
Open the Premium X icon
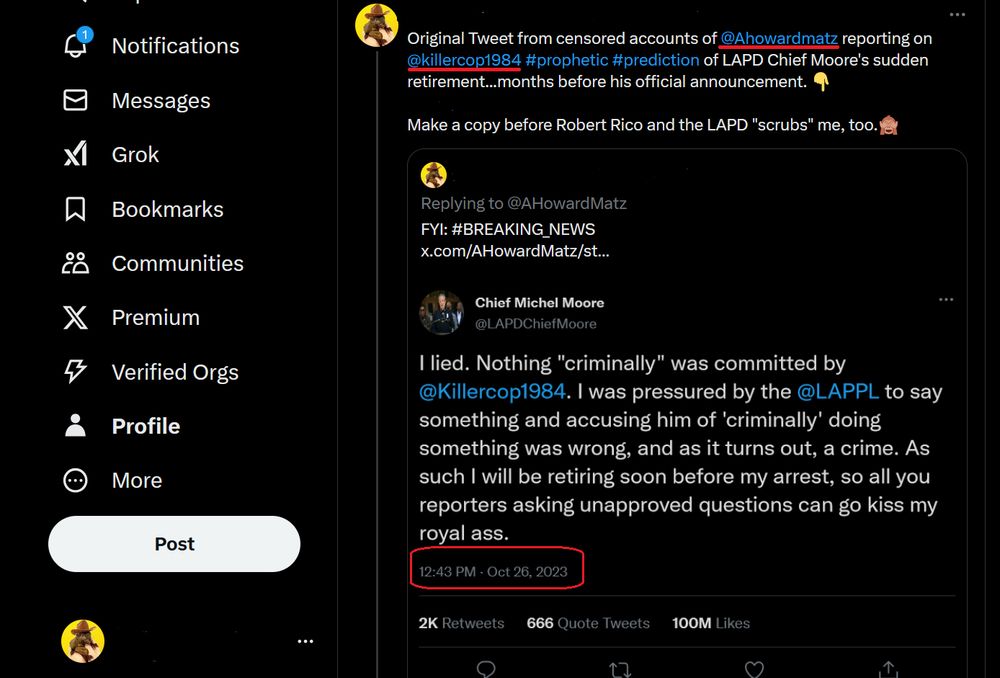[x=76, y=317]
